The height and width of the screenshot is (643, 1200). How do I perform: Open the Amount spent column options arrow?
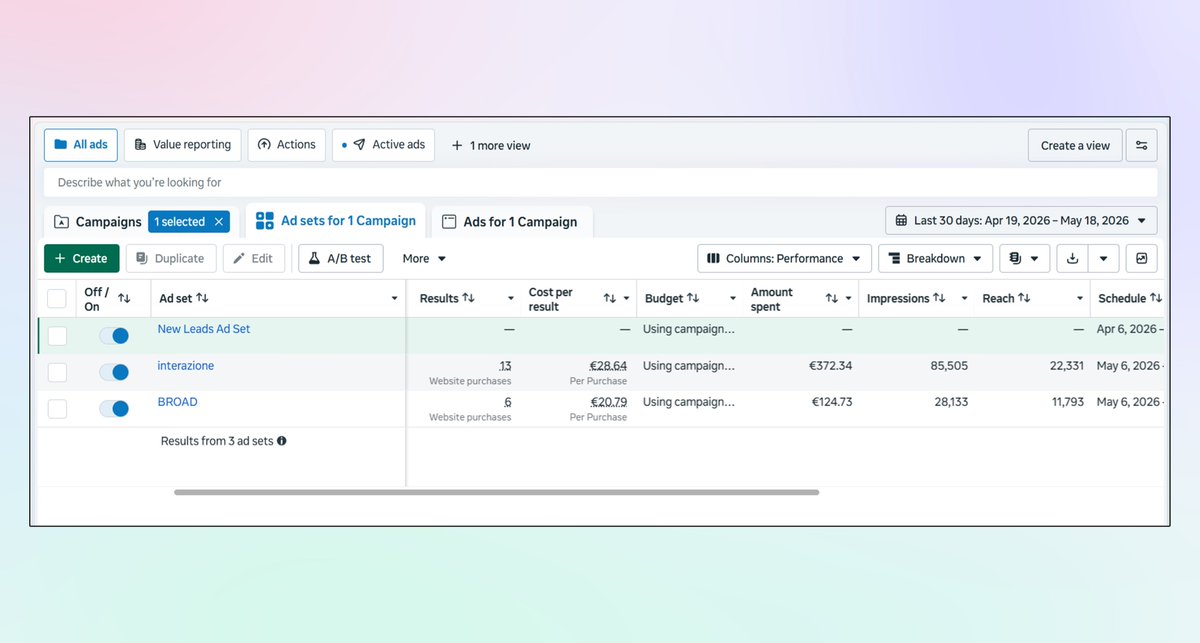click(849, 299)
